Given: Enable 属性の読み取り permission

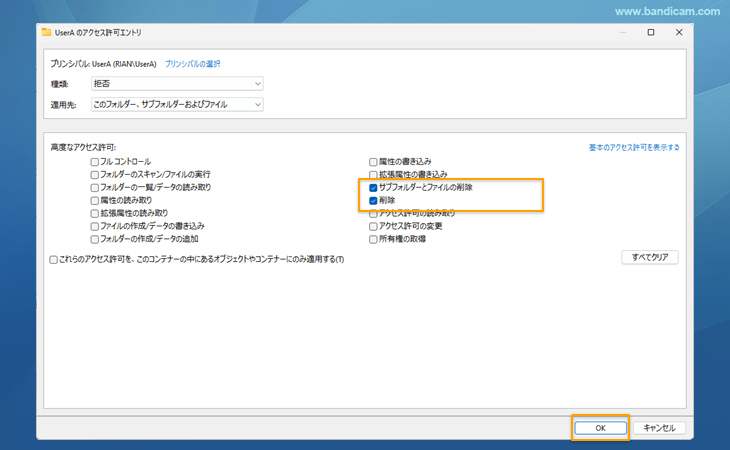Looking at the screenshot, I should (x=94, y=200).
